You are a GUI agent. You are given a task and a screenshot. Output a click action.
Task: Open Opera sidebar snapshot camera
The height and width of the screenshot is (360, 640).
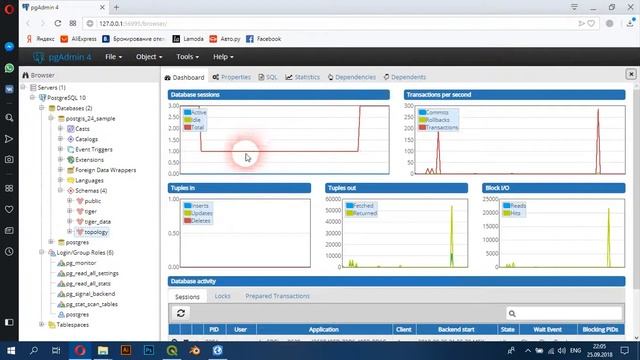[9, 160]
